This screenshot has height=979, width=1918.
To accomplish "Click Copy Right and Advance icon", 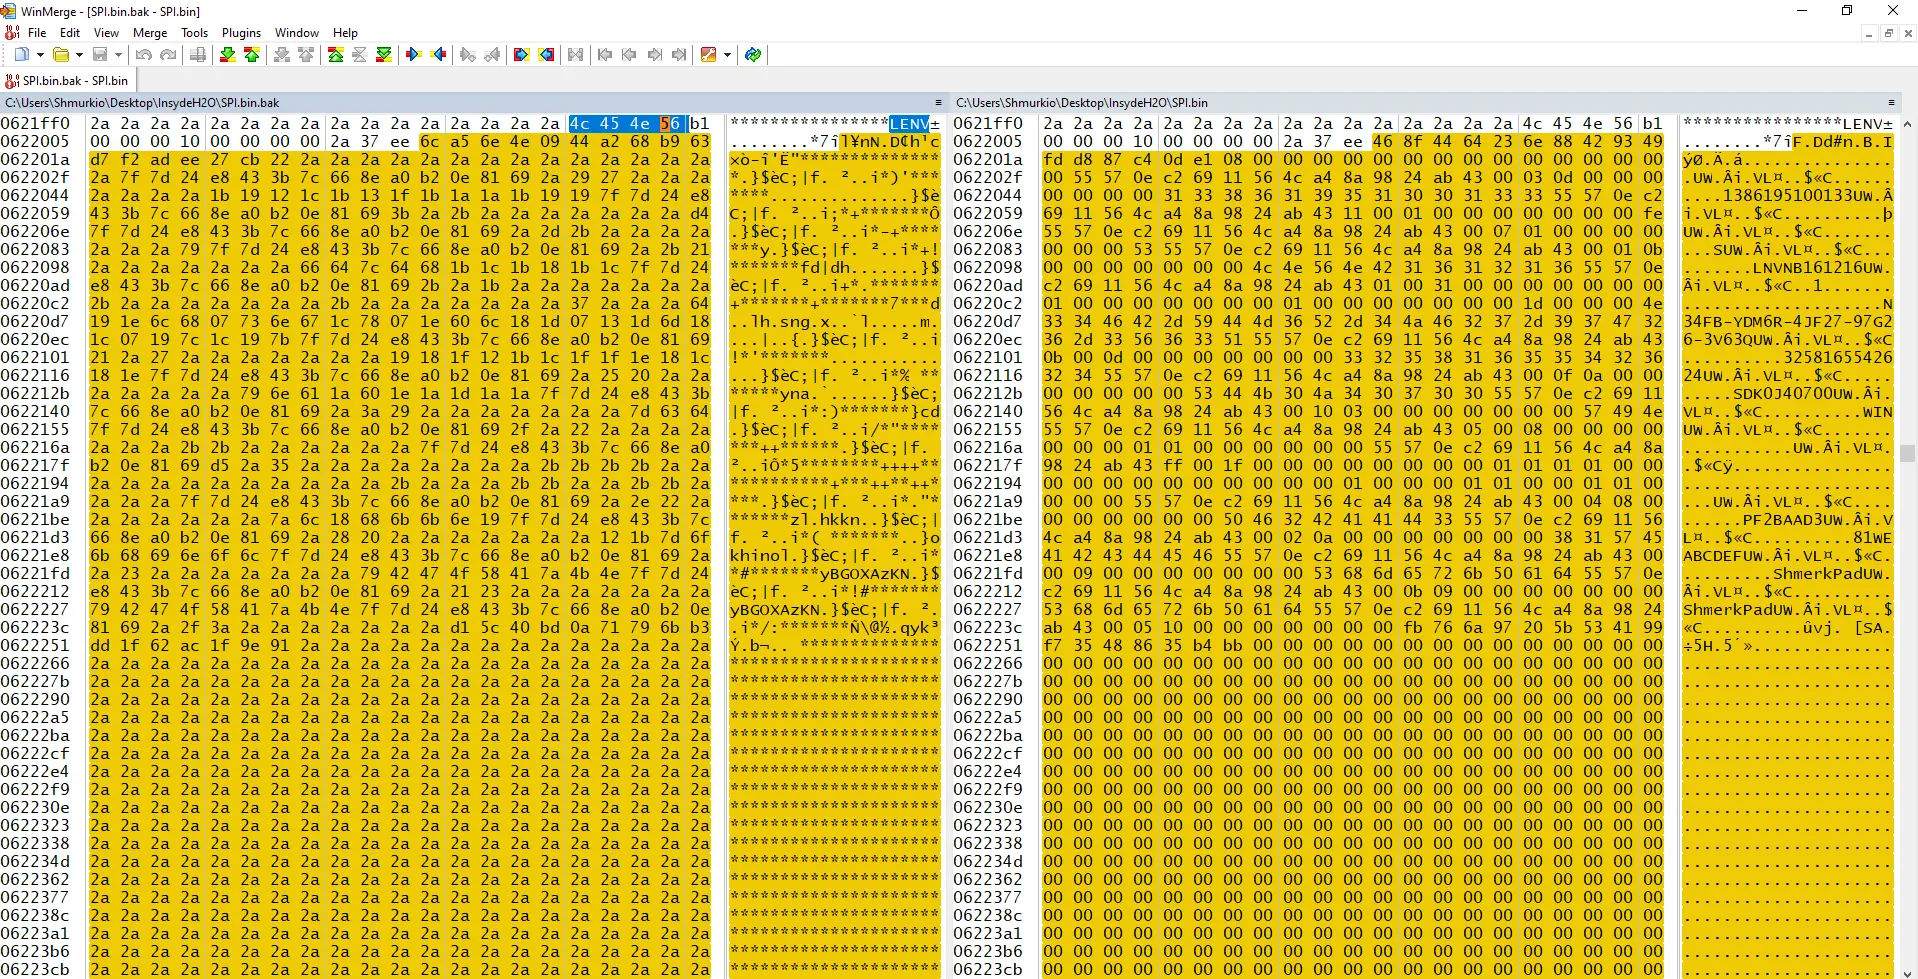I will [467, 55].
